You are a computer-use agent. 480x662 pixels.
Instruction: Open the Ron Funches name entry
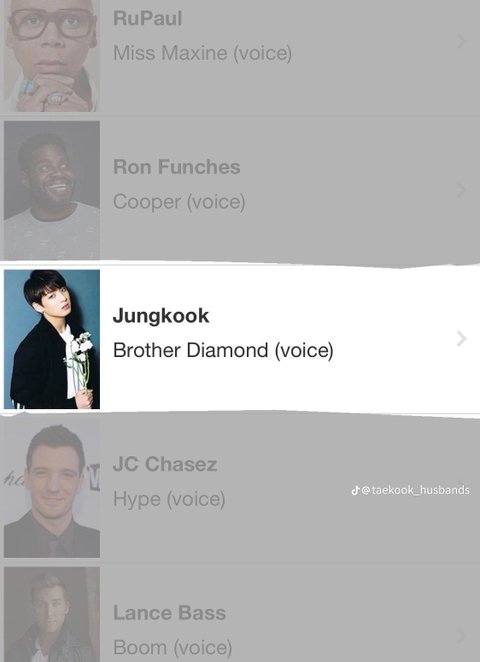click(176, 167)
